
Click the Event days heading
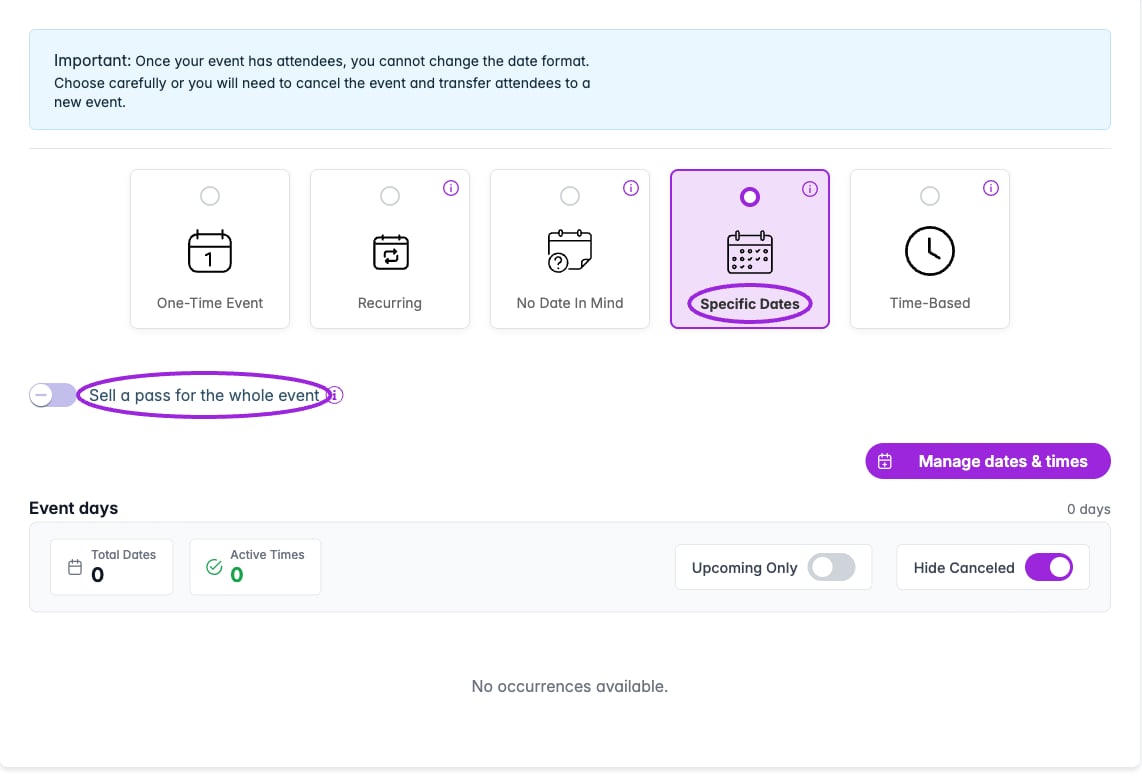click(x=74, y=508)
